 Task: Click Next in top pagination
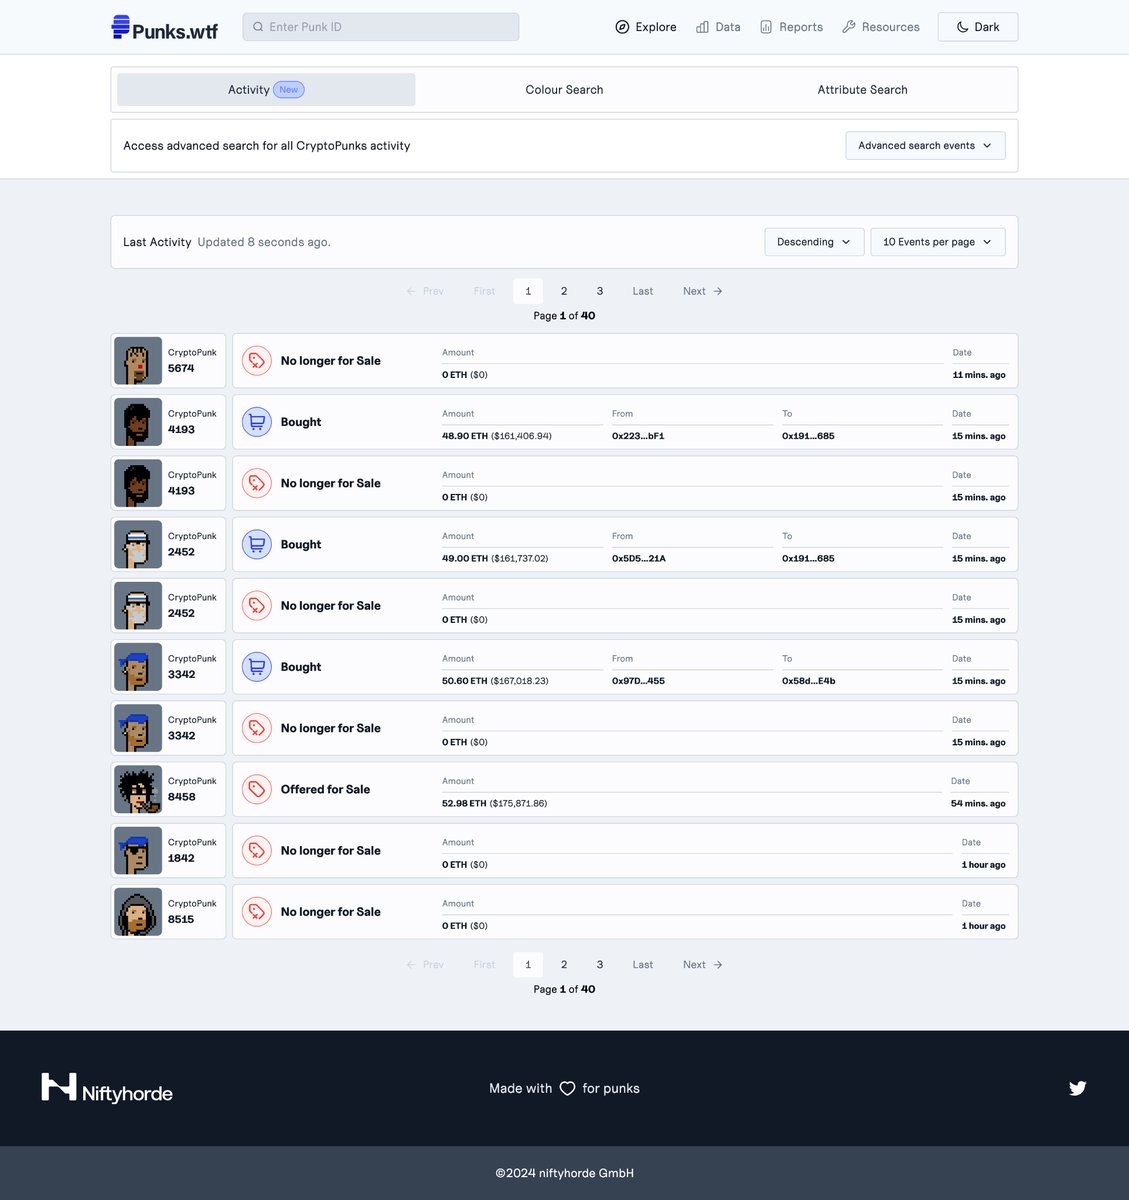tap(703, 291)
